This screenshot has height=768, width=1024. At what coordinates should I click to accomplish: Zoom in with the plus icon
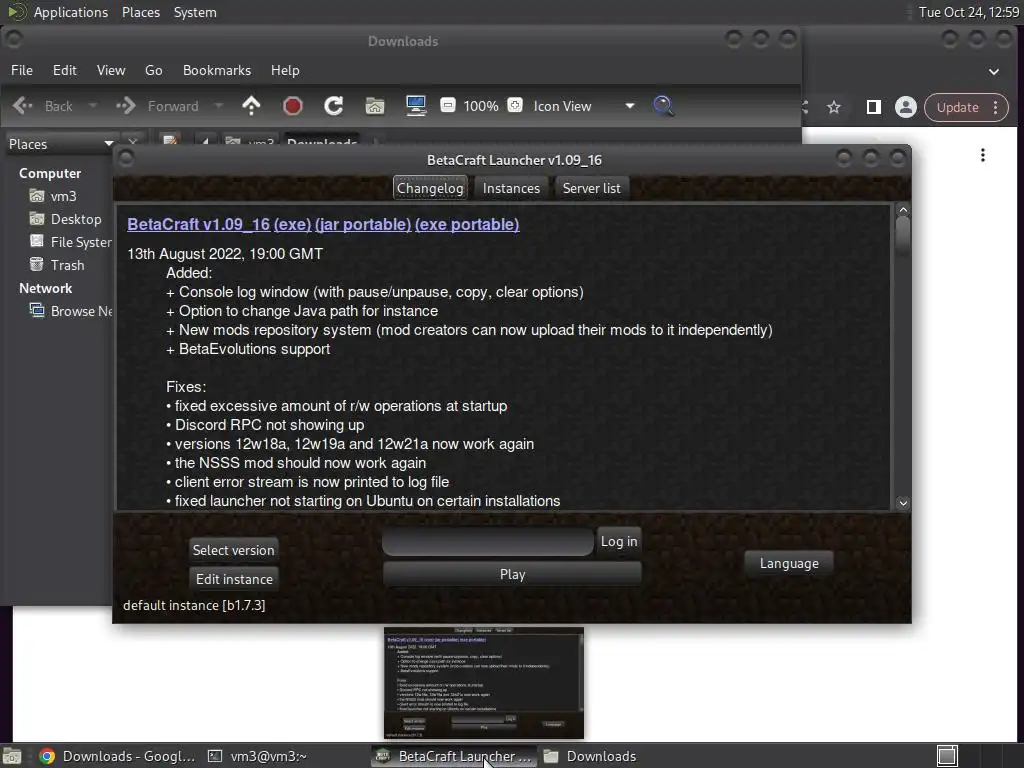515,105
